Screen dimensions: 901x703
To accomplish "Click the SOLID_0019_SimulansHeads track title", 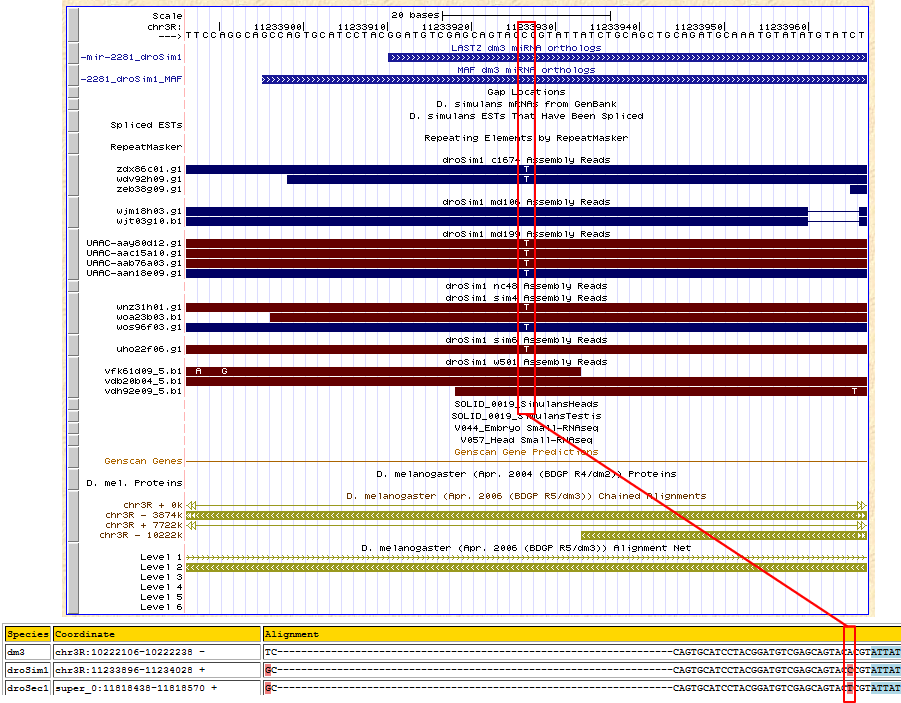I will 526,404.
